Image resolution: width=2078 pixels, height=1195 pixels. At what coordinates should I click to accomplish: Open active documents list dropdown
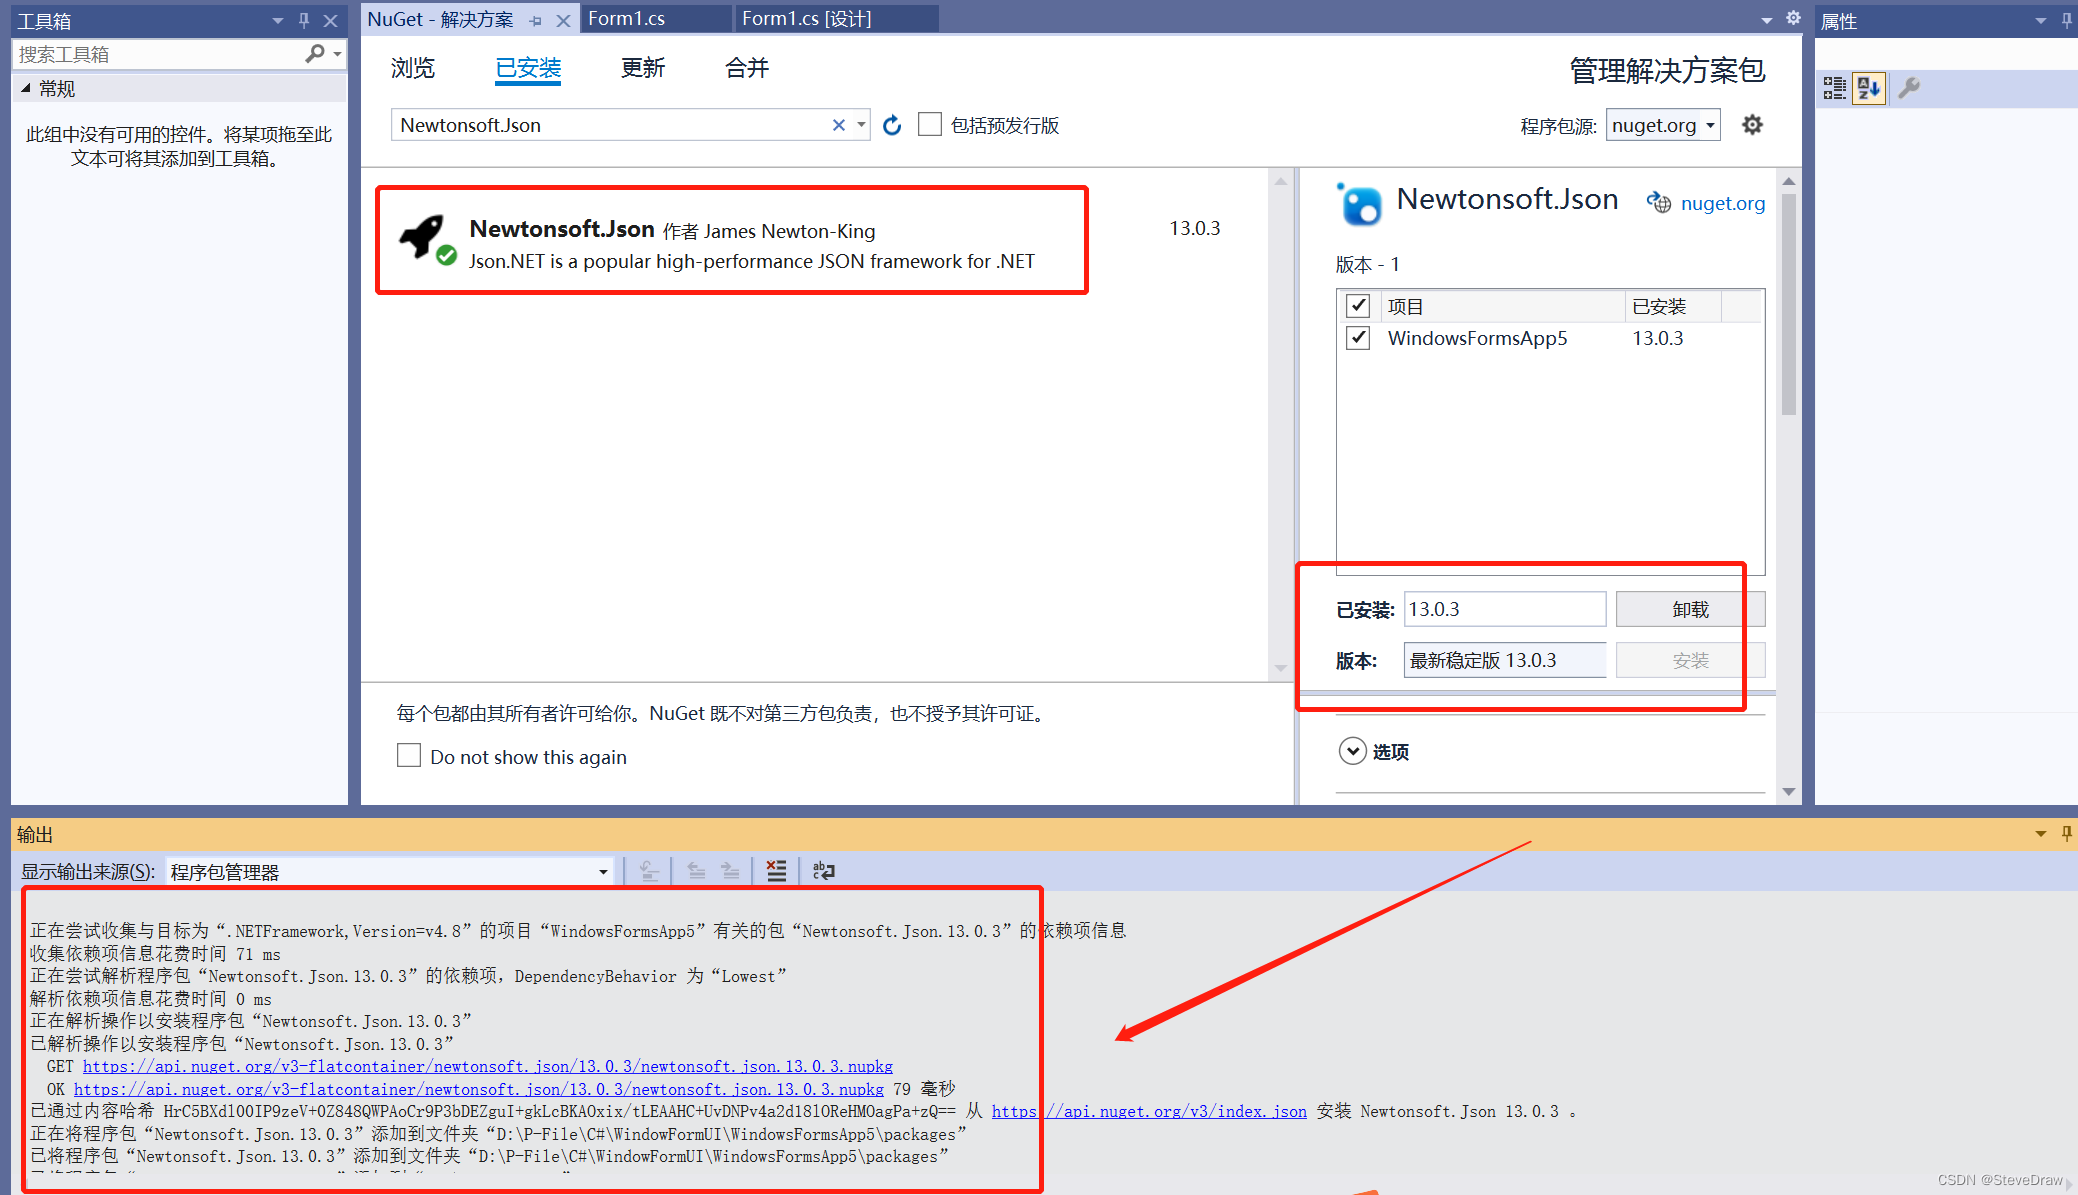click(1766, 19)
